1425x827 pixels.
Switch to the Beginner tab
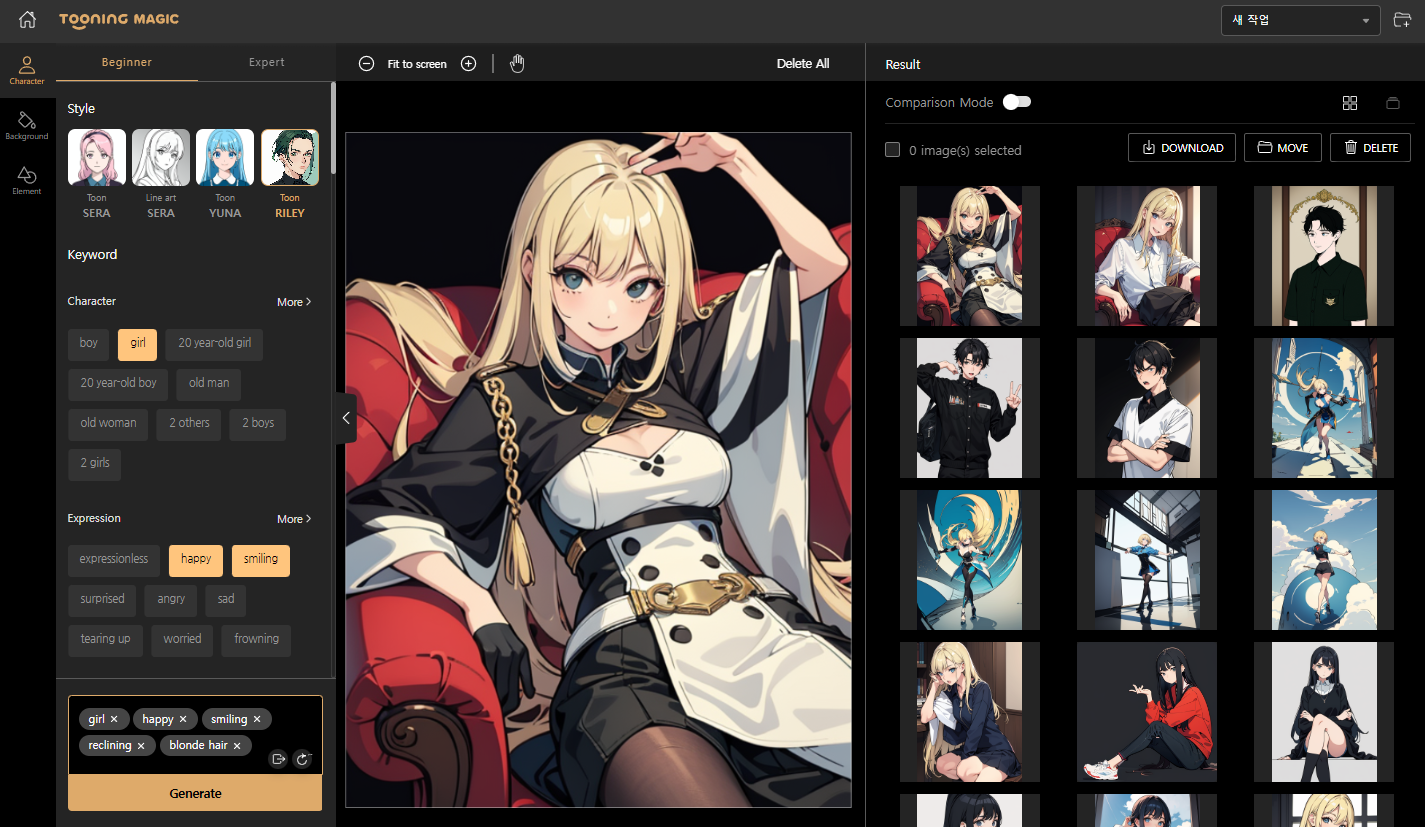[127, 62]
